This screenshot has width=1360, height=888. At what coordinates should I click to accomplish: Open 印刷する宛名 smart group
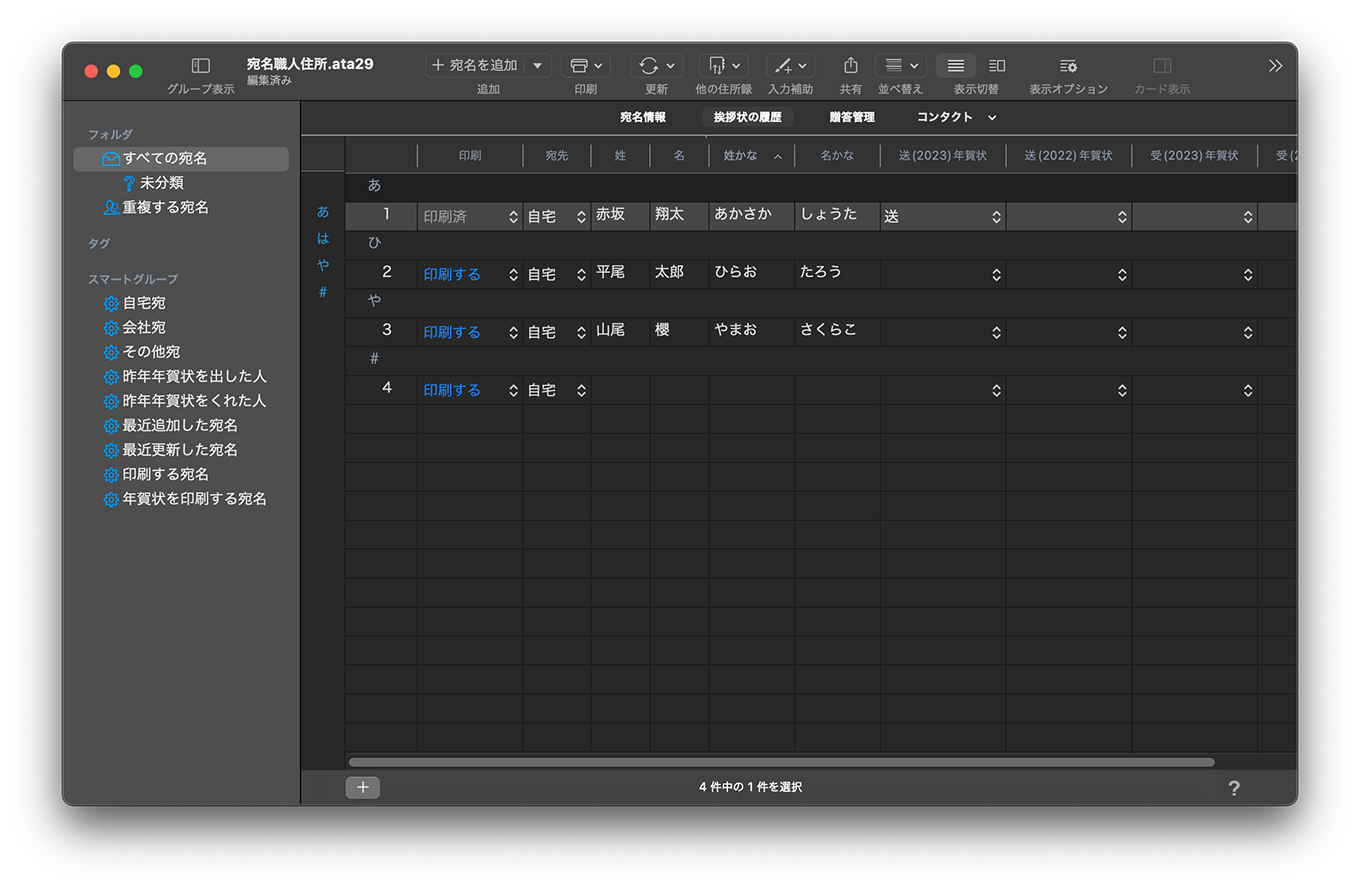[156, 474]
